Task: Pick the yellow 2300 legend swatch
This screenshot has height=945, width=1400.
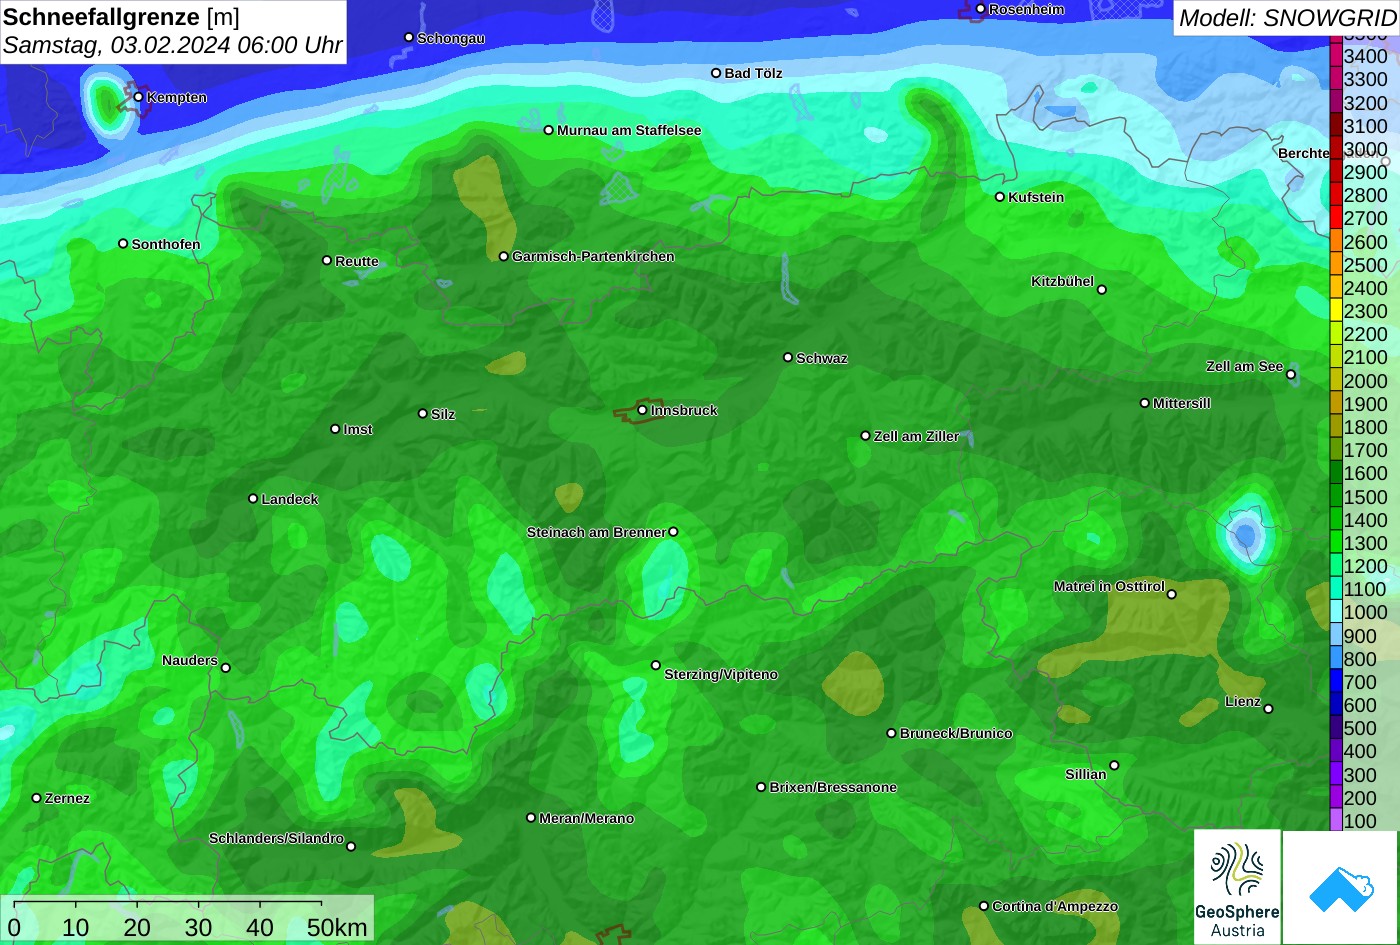Action: (x=1335, y=311)
